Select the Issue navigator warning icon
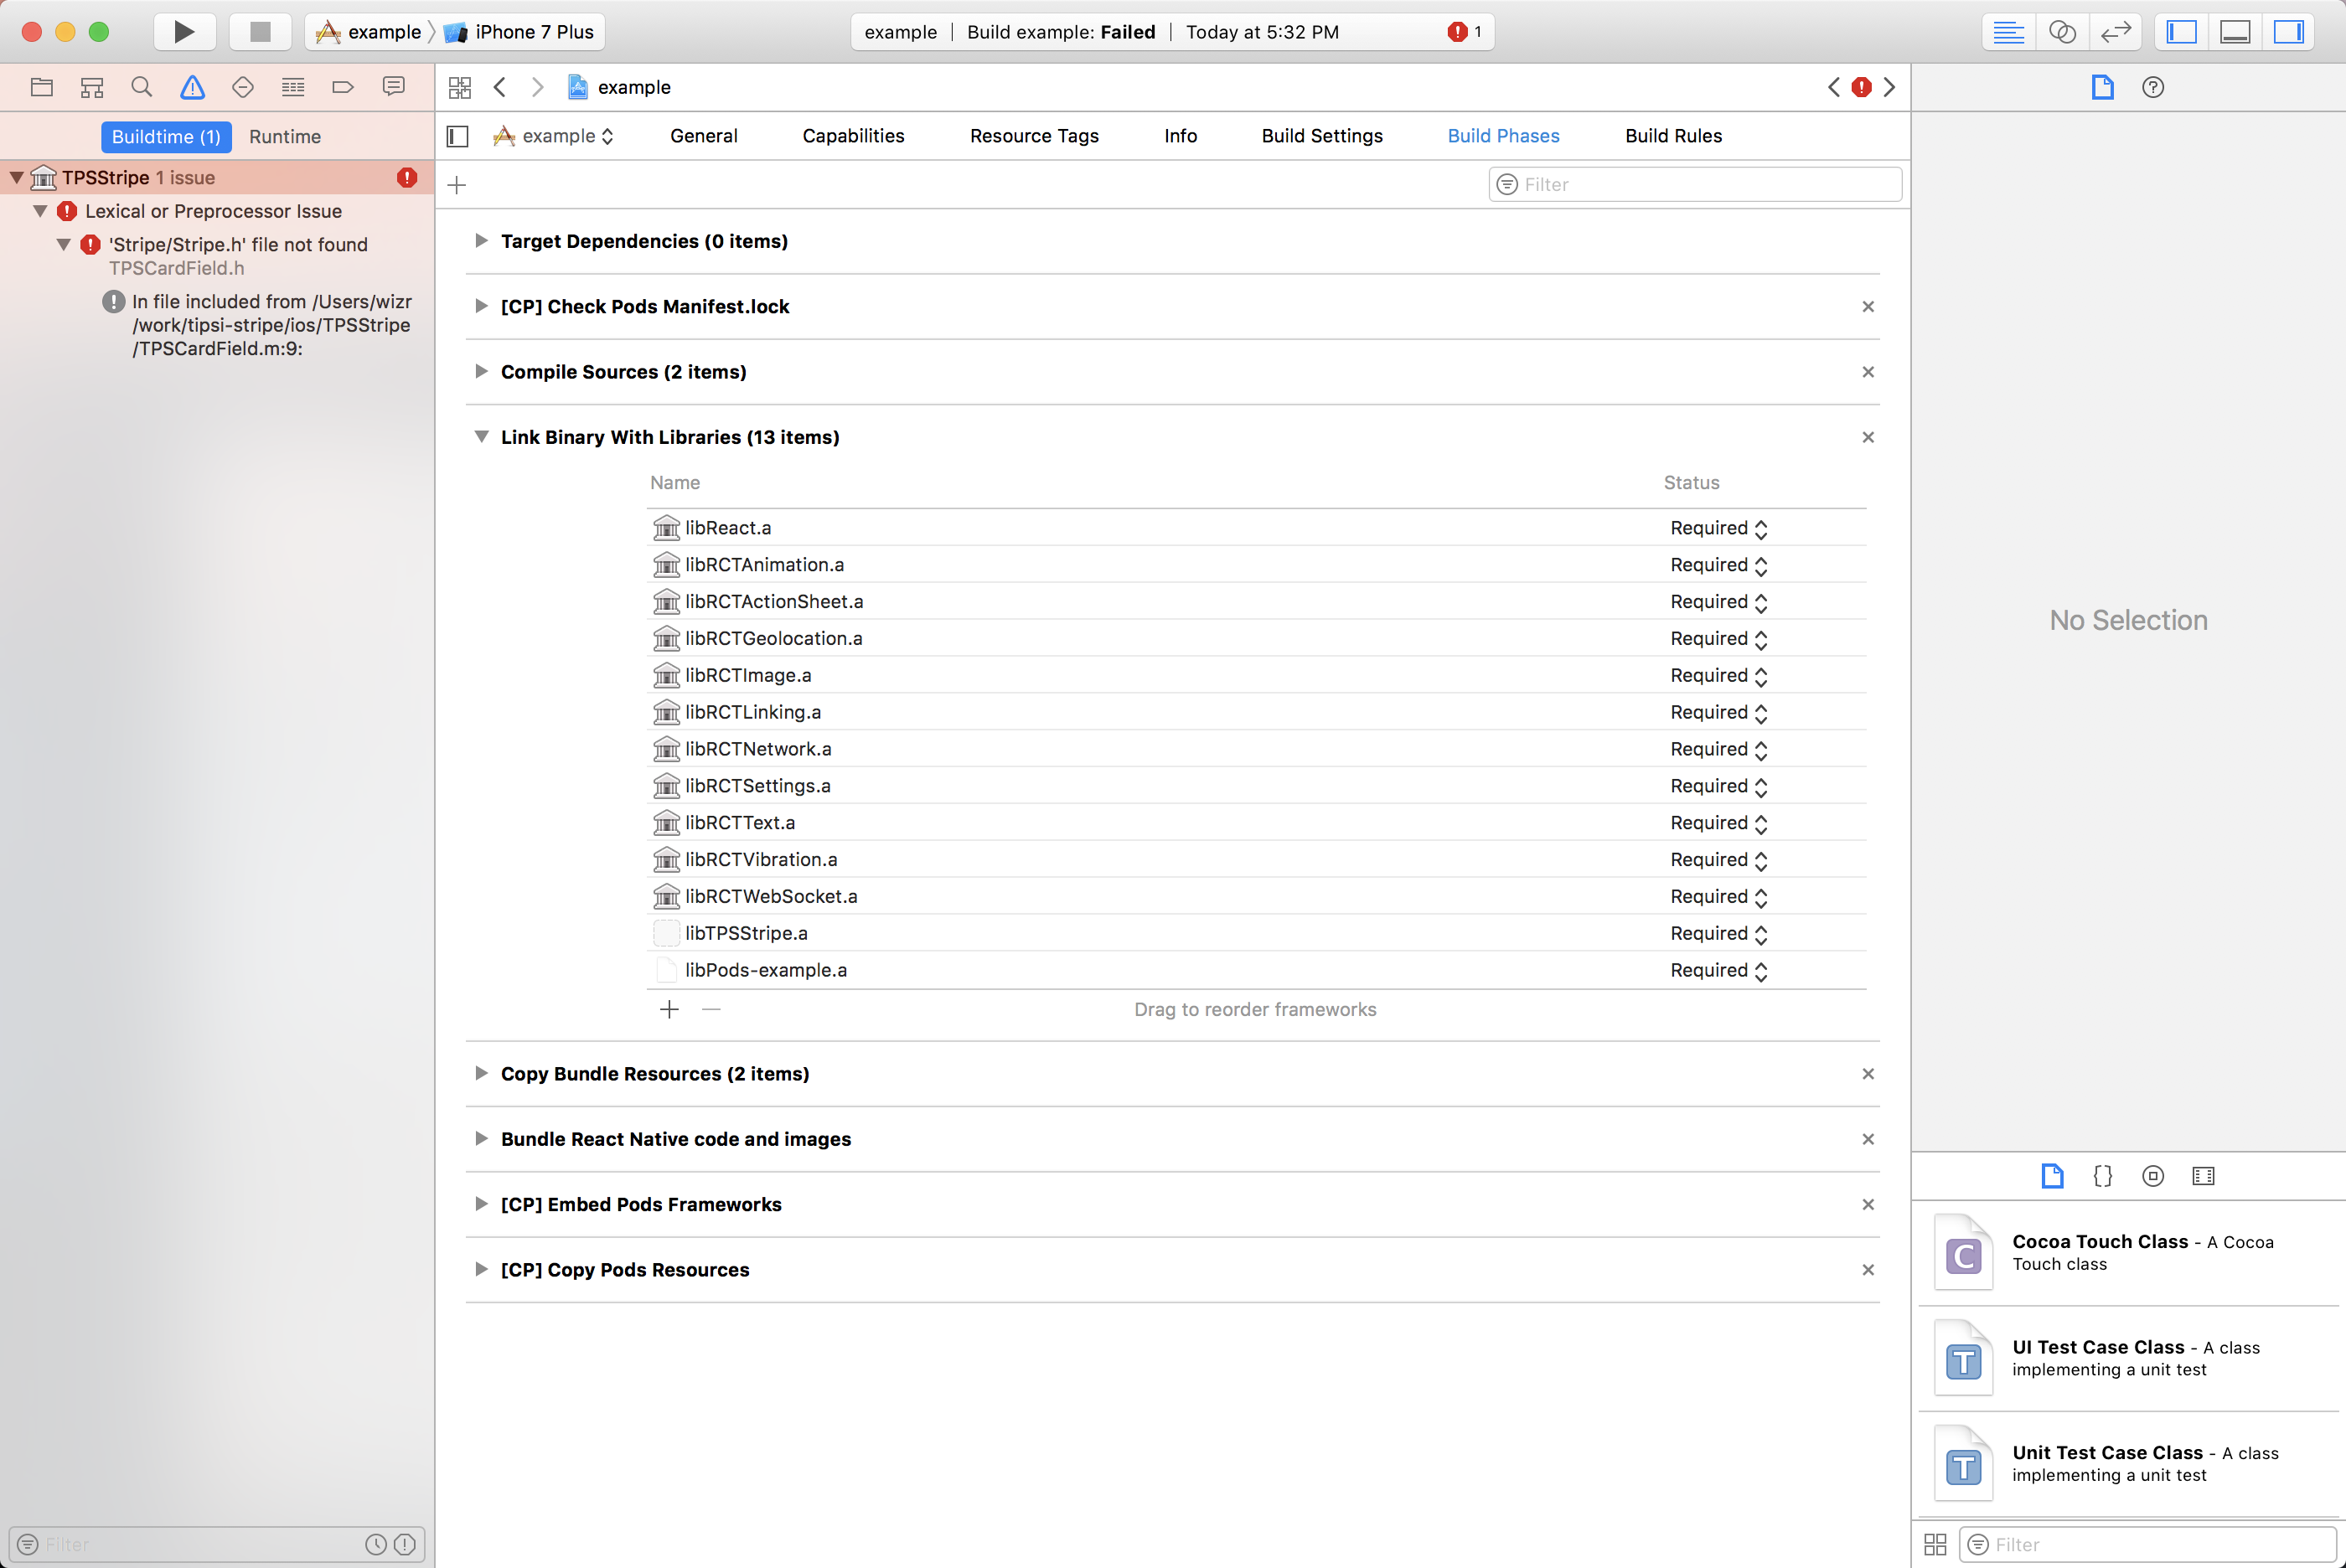Image resolution: width=2346 pixels, height=1568 pixels. [x=192, y=87]
